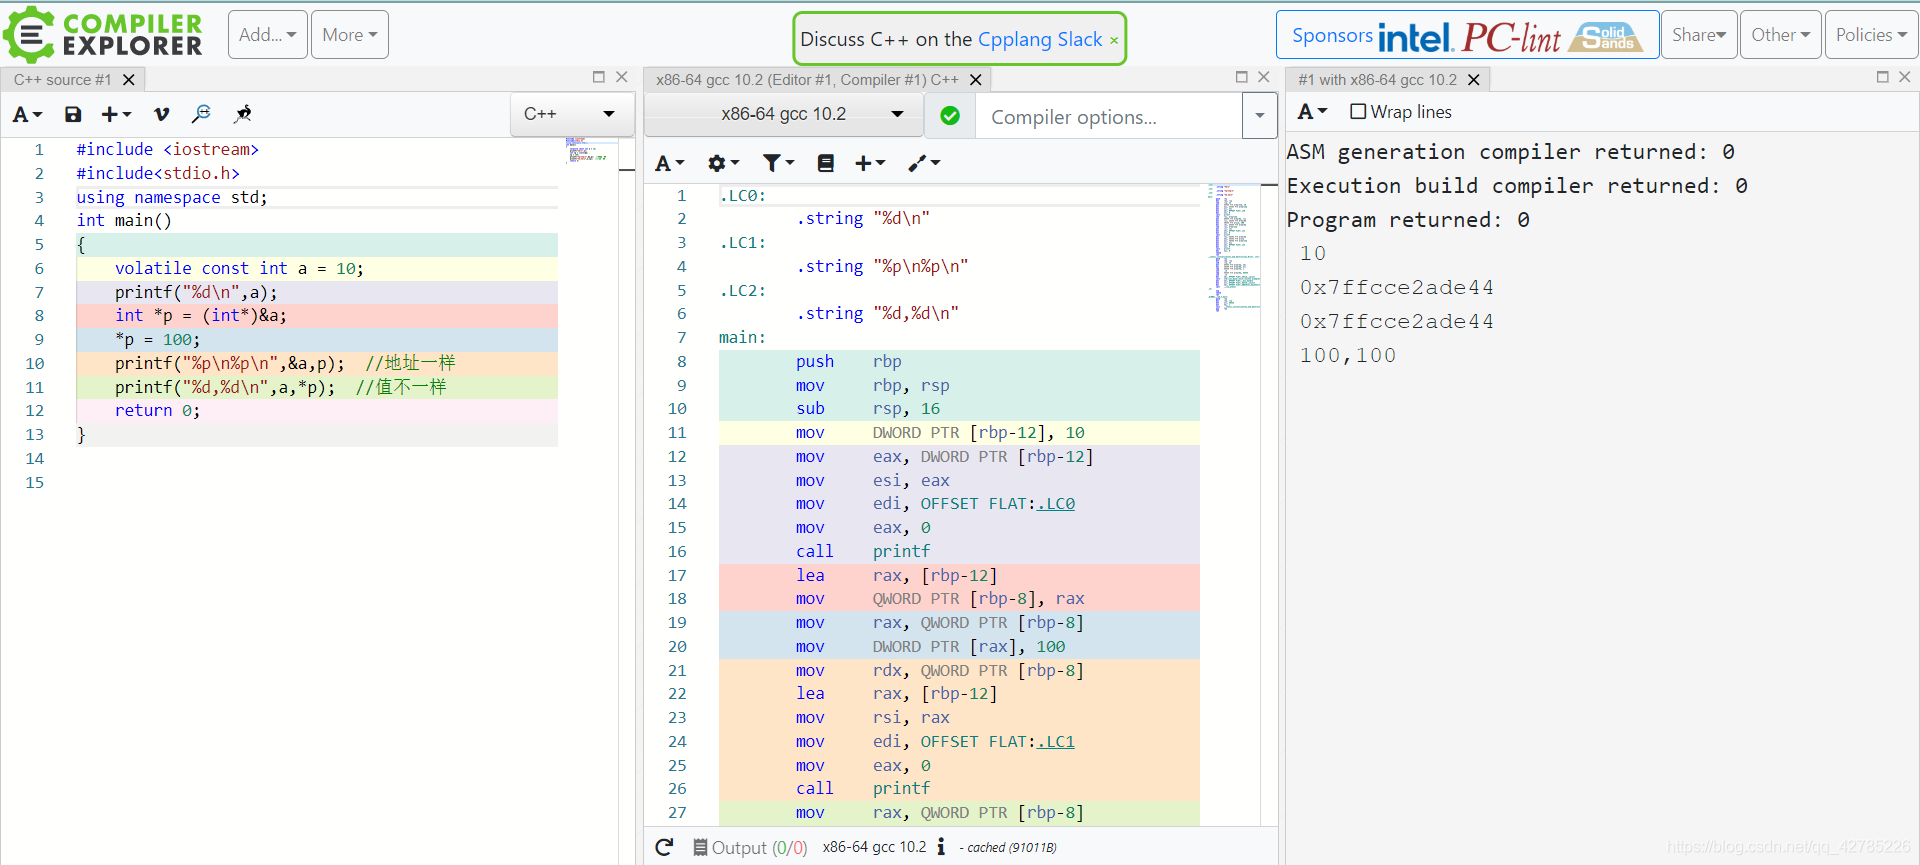The width and height of the screenshot is (1920, 865).
Task: Open the Cpplang Slack link
Action: point(1039,39)
